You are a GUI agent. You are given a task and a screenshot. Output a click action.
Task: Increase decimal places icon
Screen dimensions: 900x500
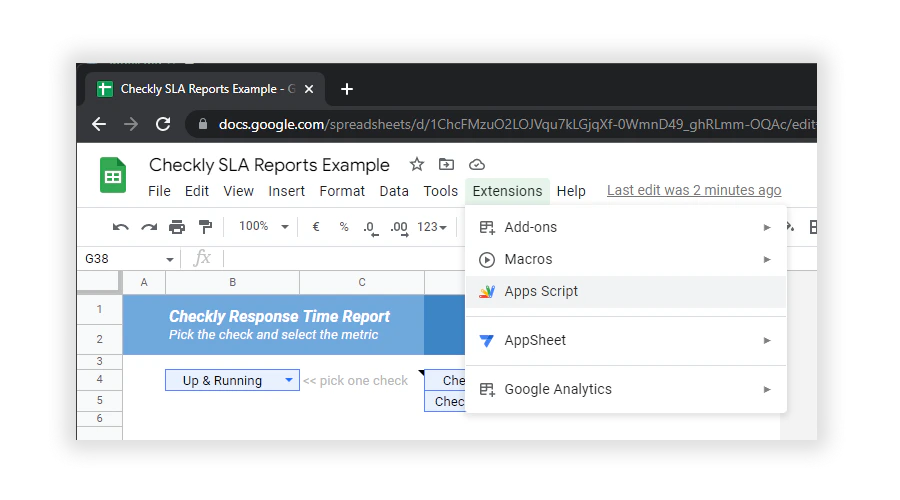point(399,228)
